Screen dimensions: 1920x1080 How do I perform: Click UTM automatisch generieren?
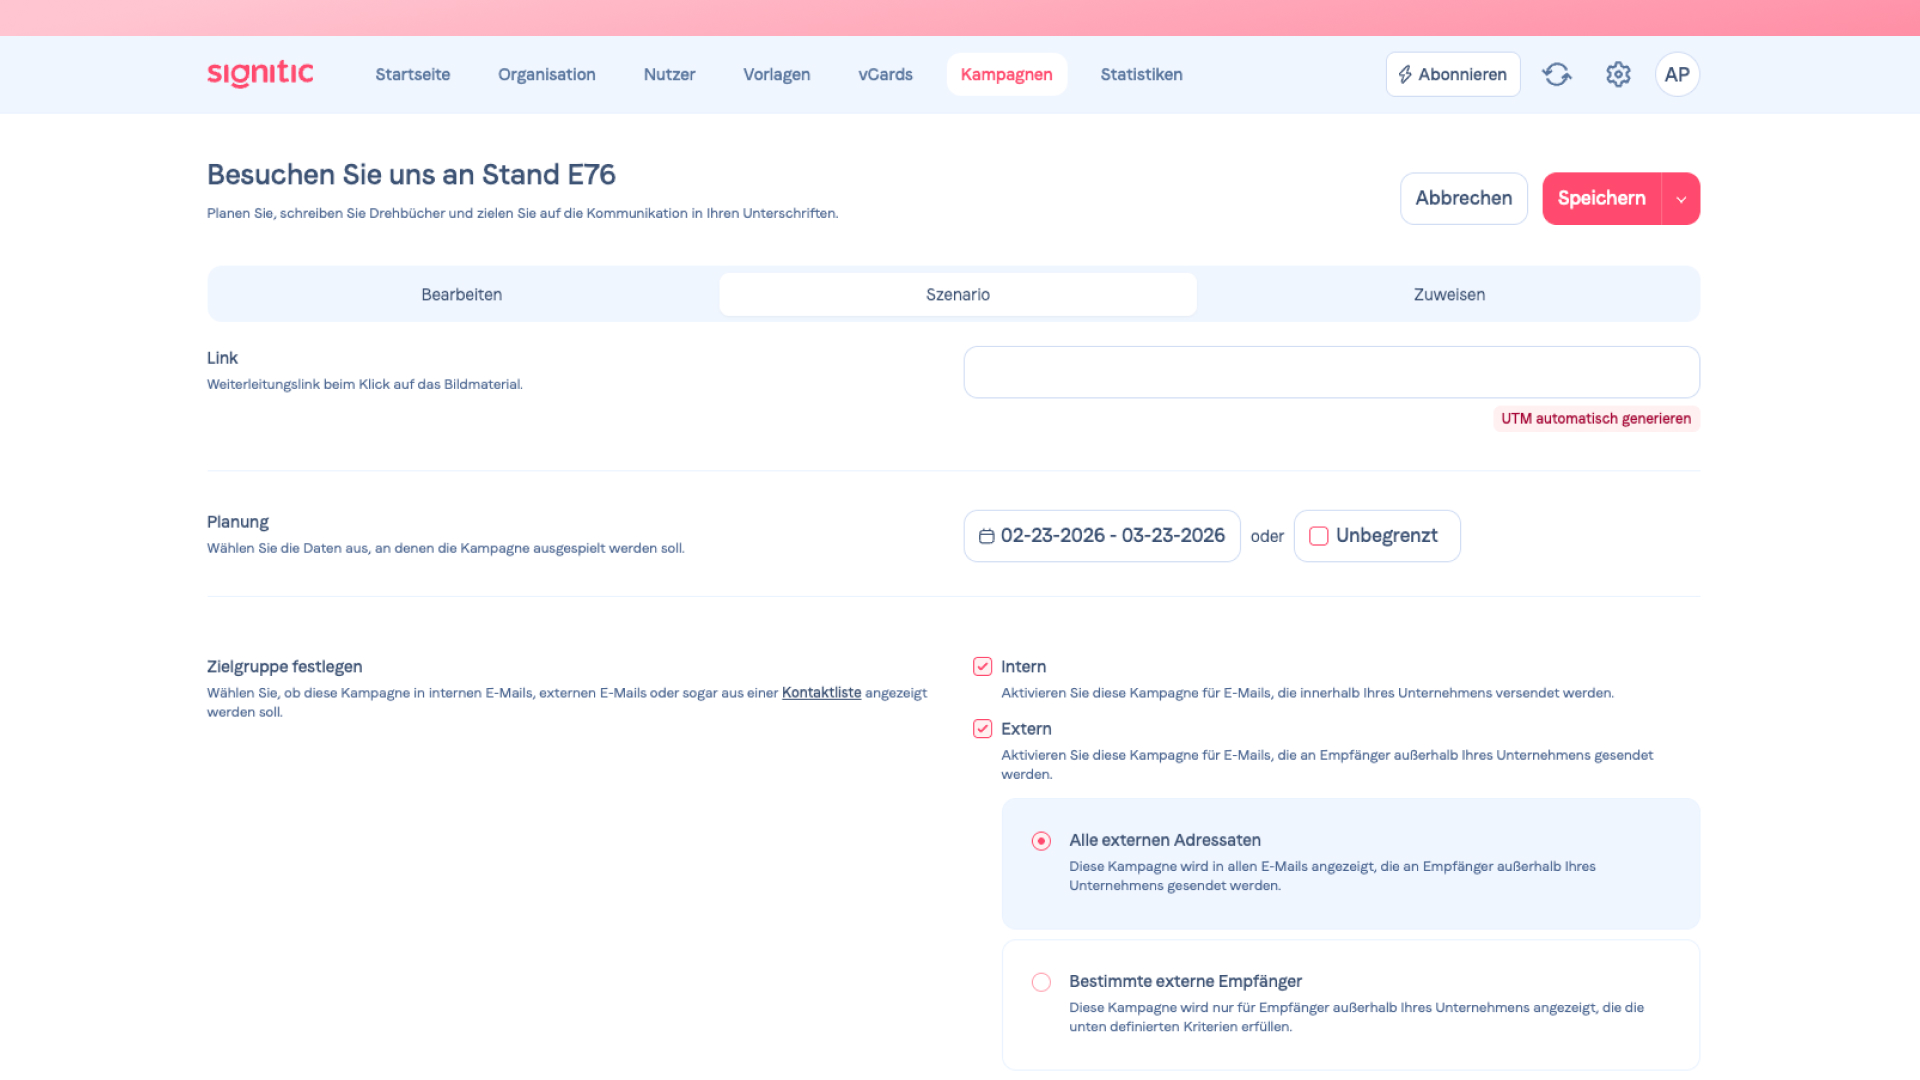coord(1595,418)
